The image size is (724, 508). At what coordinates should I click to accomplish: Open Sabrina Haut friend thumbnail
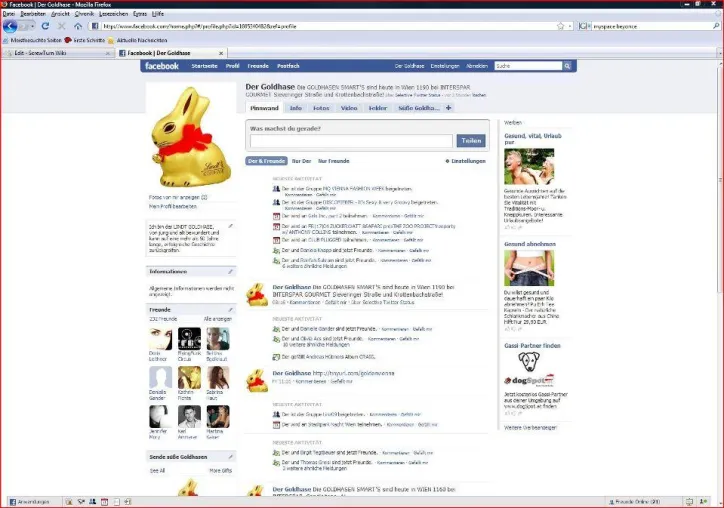click(x=217, y=378)
